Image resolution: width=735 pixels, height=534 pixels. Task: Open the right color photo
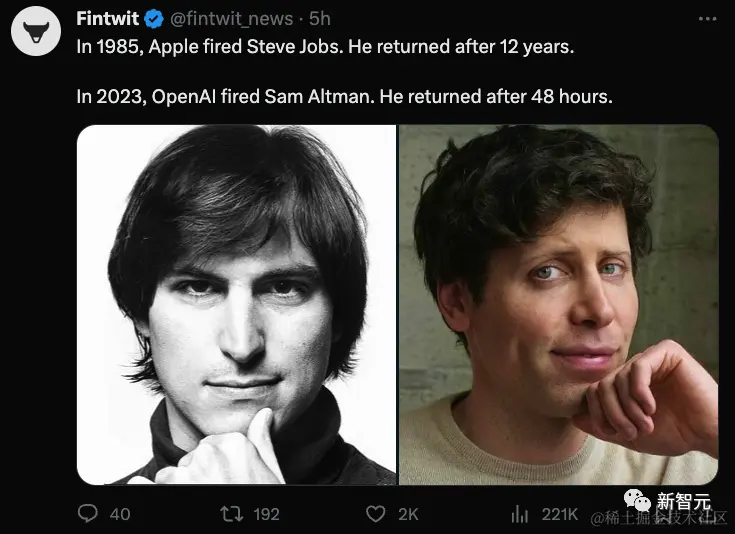pyautogui.click(x=559, y=305)
